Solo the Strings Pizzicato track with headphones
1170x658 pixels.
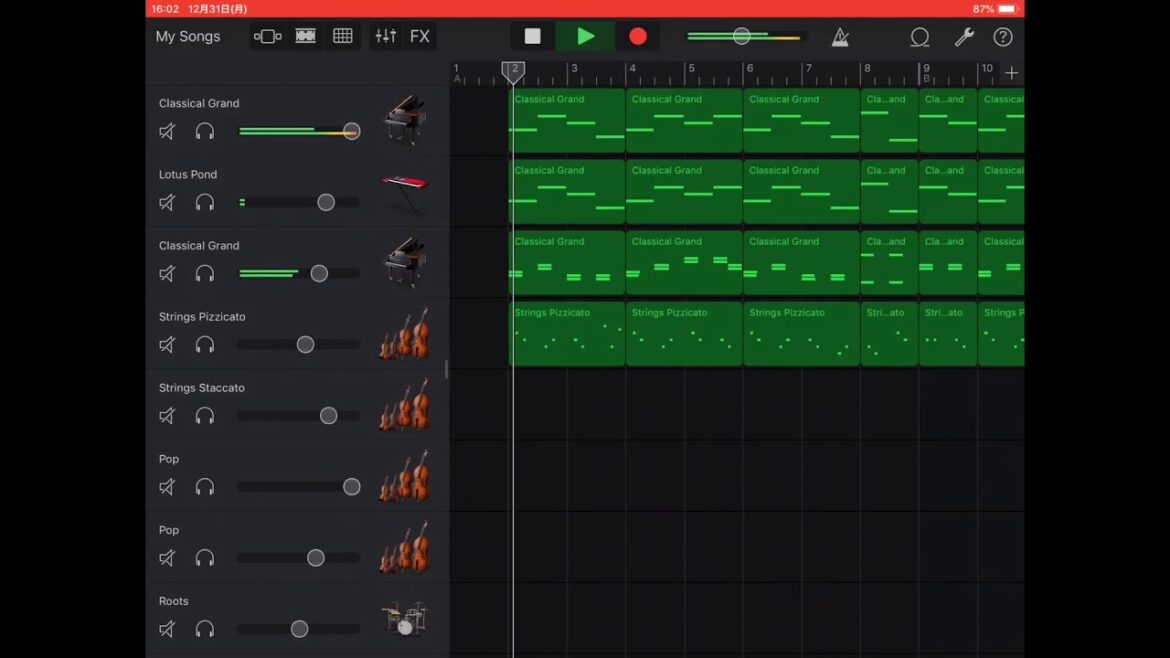(x=205, y=345)
